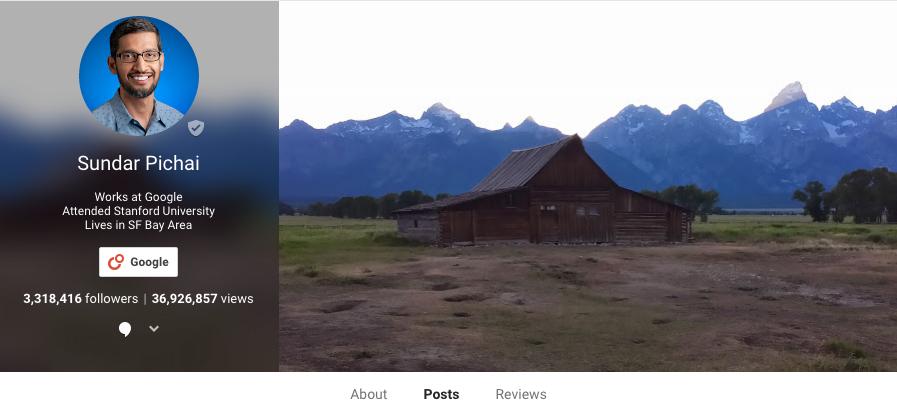Image resolution: width=897 pixels, height=413 pixels.
Task: Select the Posts tab
Action: (x=441, y=394)
